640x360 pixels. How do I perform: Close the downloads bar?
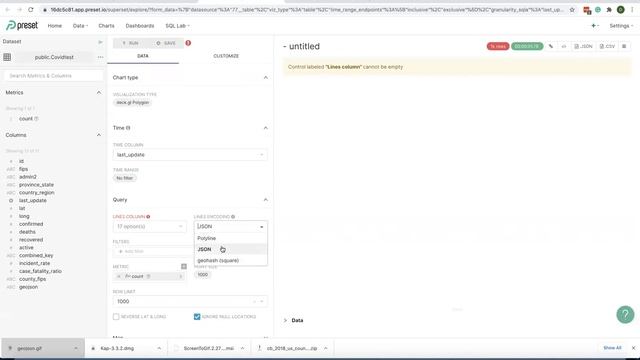[x=633, y=348]
